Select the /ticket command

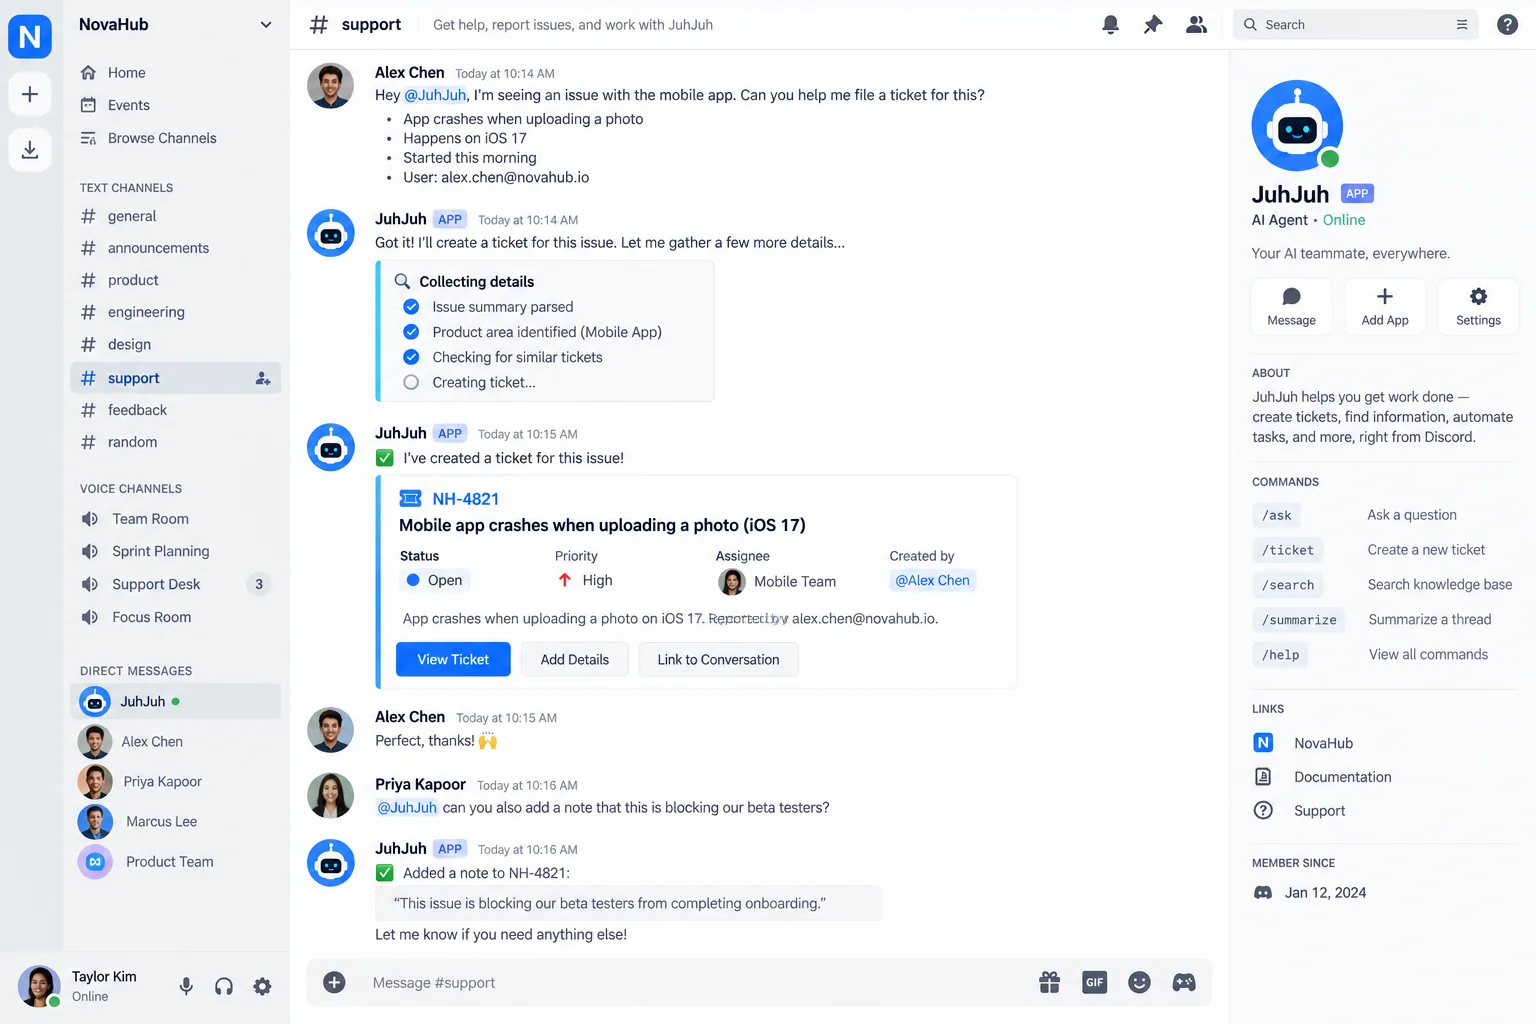(x=1288, y=550)
